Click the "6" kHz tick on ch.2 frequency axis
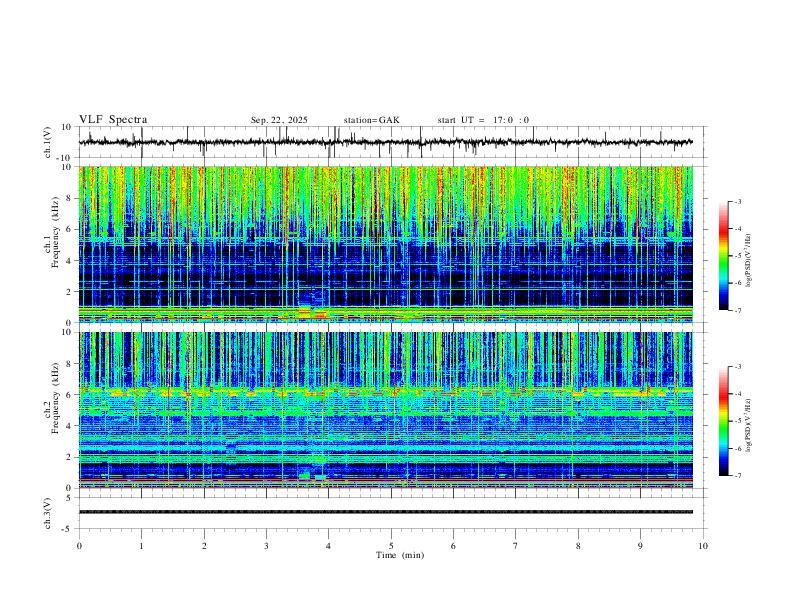The height and width of the screenshot is (612, 792). click(69, 395)
